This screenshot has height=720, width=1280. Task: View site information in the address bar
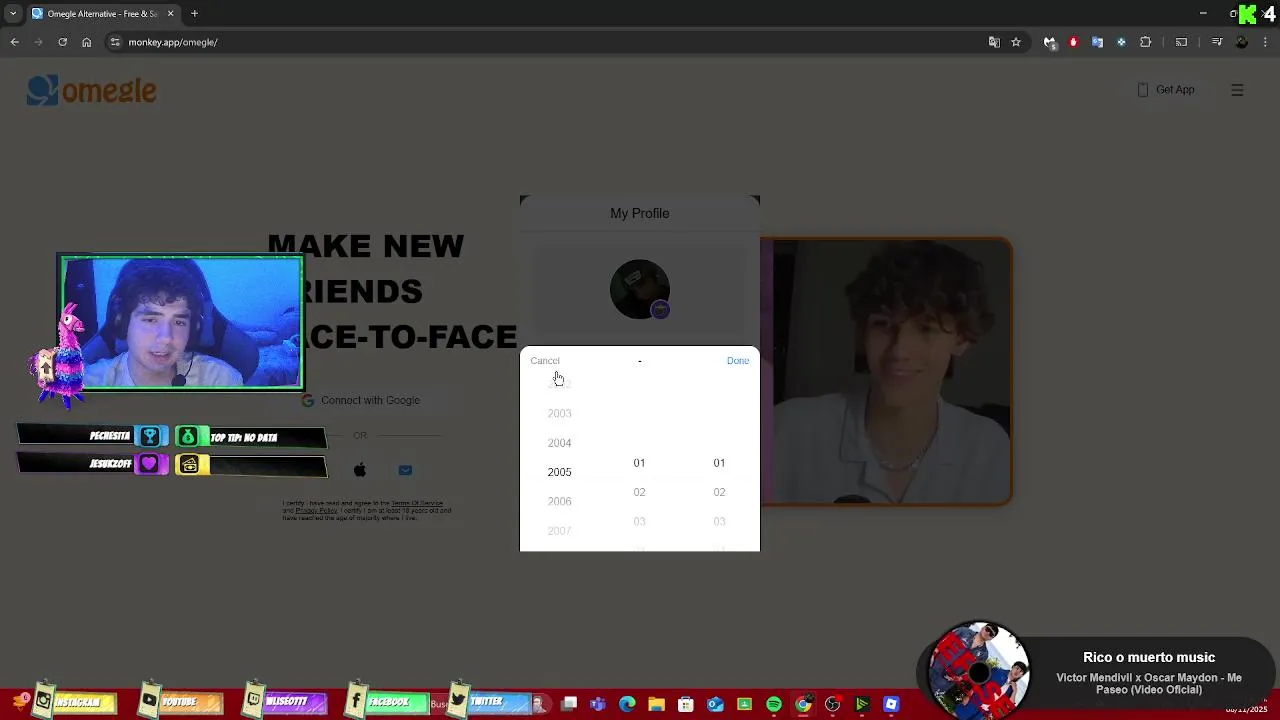(115, 42)
